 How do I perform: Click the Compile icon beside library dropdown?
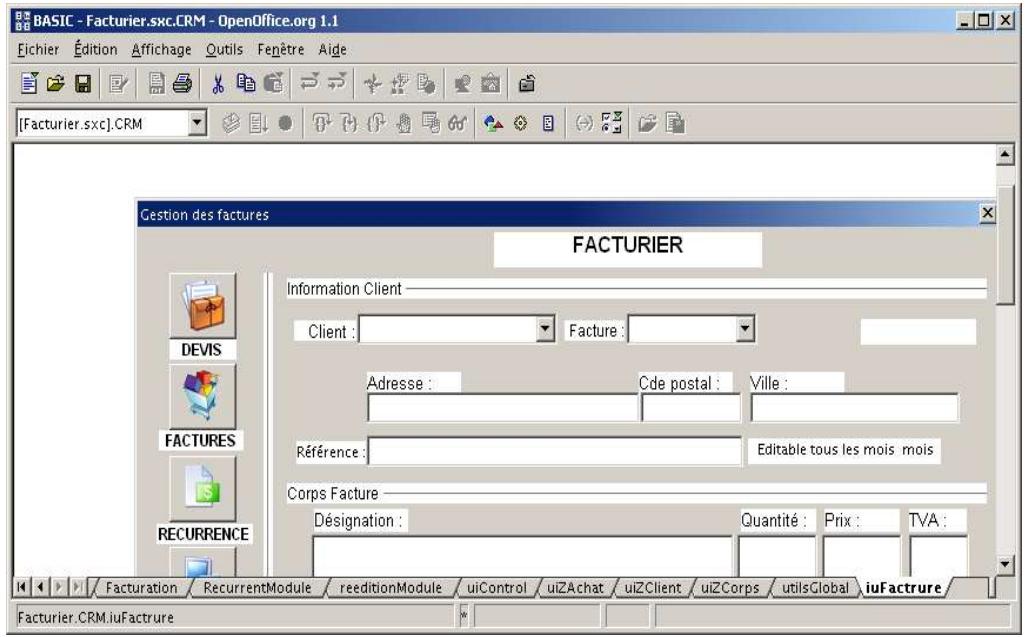coord(231,123)
